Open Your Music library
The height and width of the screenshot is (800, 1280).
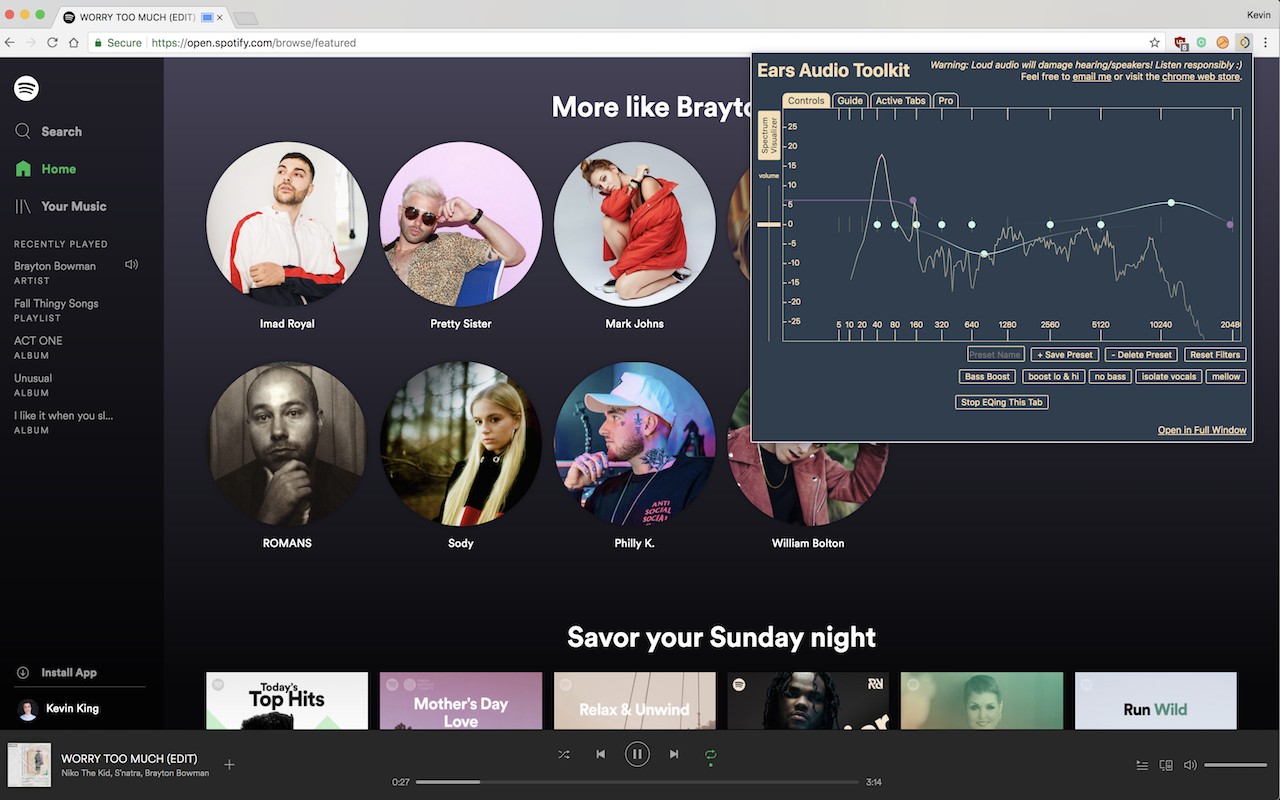coord(60,206)
